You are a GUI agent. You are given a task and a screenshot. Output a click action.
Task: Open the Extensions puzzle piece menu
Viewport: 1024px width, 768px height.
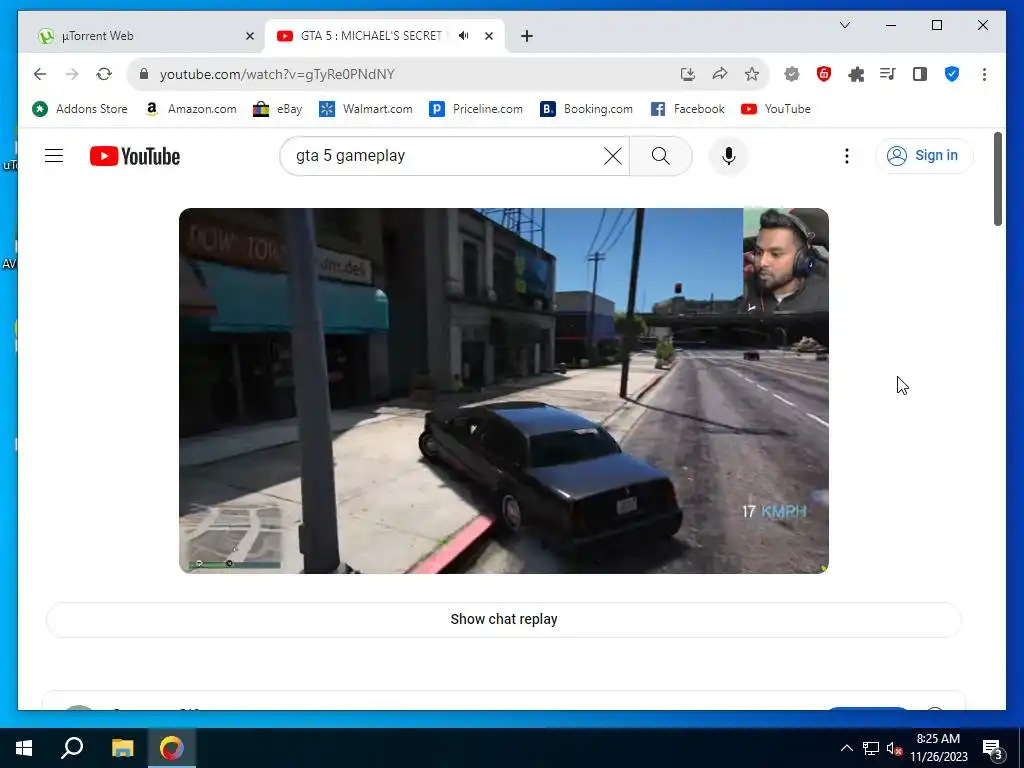tap(856, 74)
